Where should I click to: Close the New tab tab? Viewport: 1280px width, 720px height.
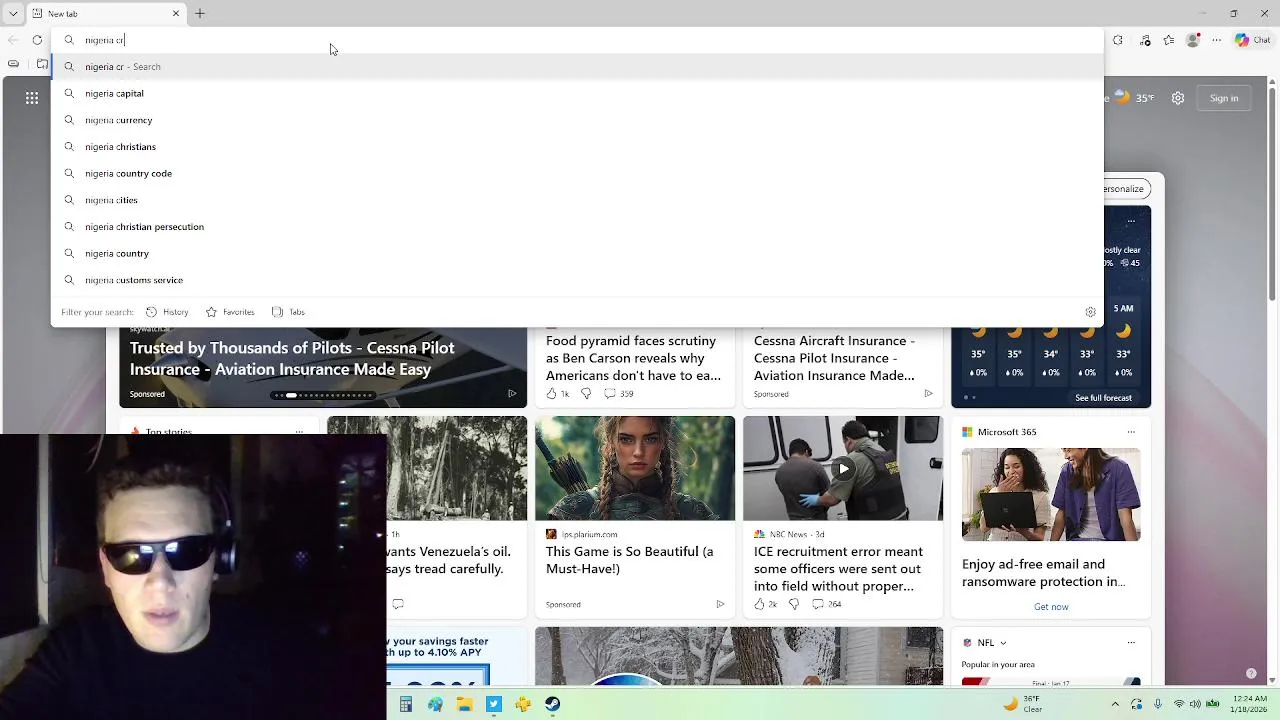[x=176, y=14]
